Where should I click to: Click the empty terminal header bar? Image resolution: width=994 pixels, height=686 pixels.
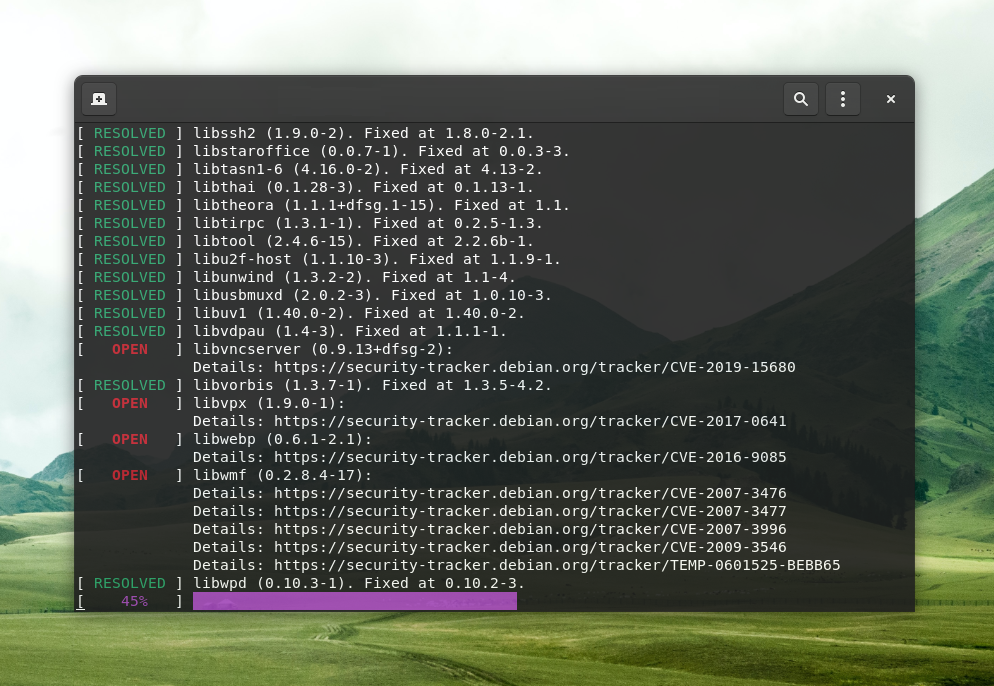[450, 99]
